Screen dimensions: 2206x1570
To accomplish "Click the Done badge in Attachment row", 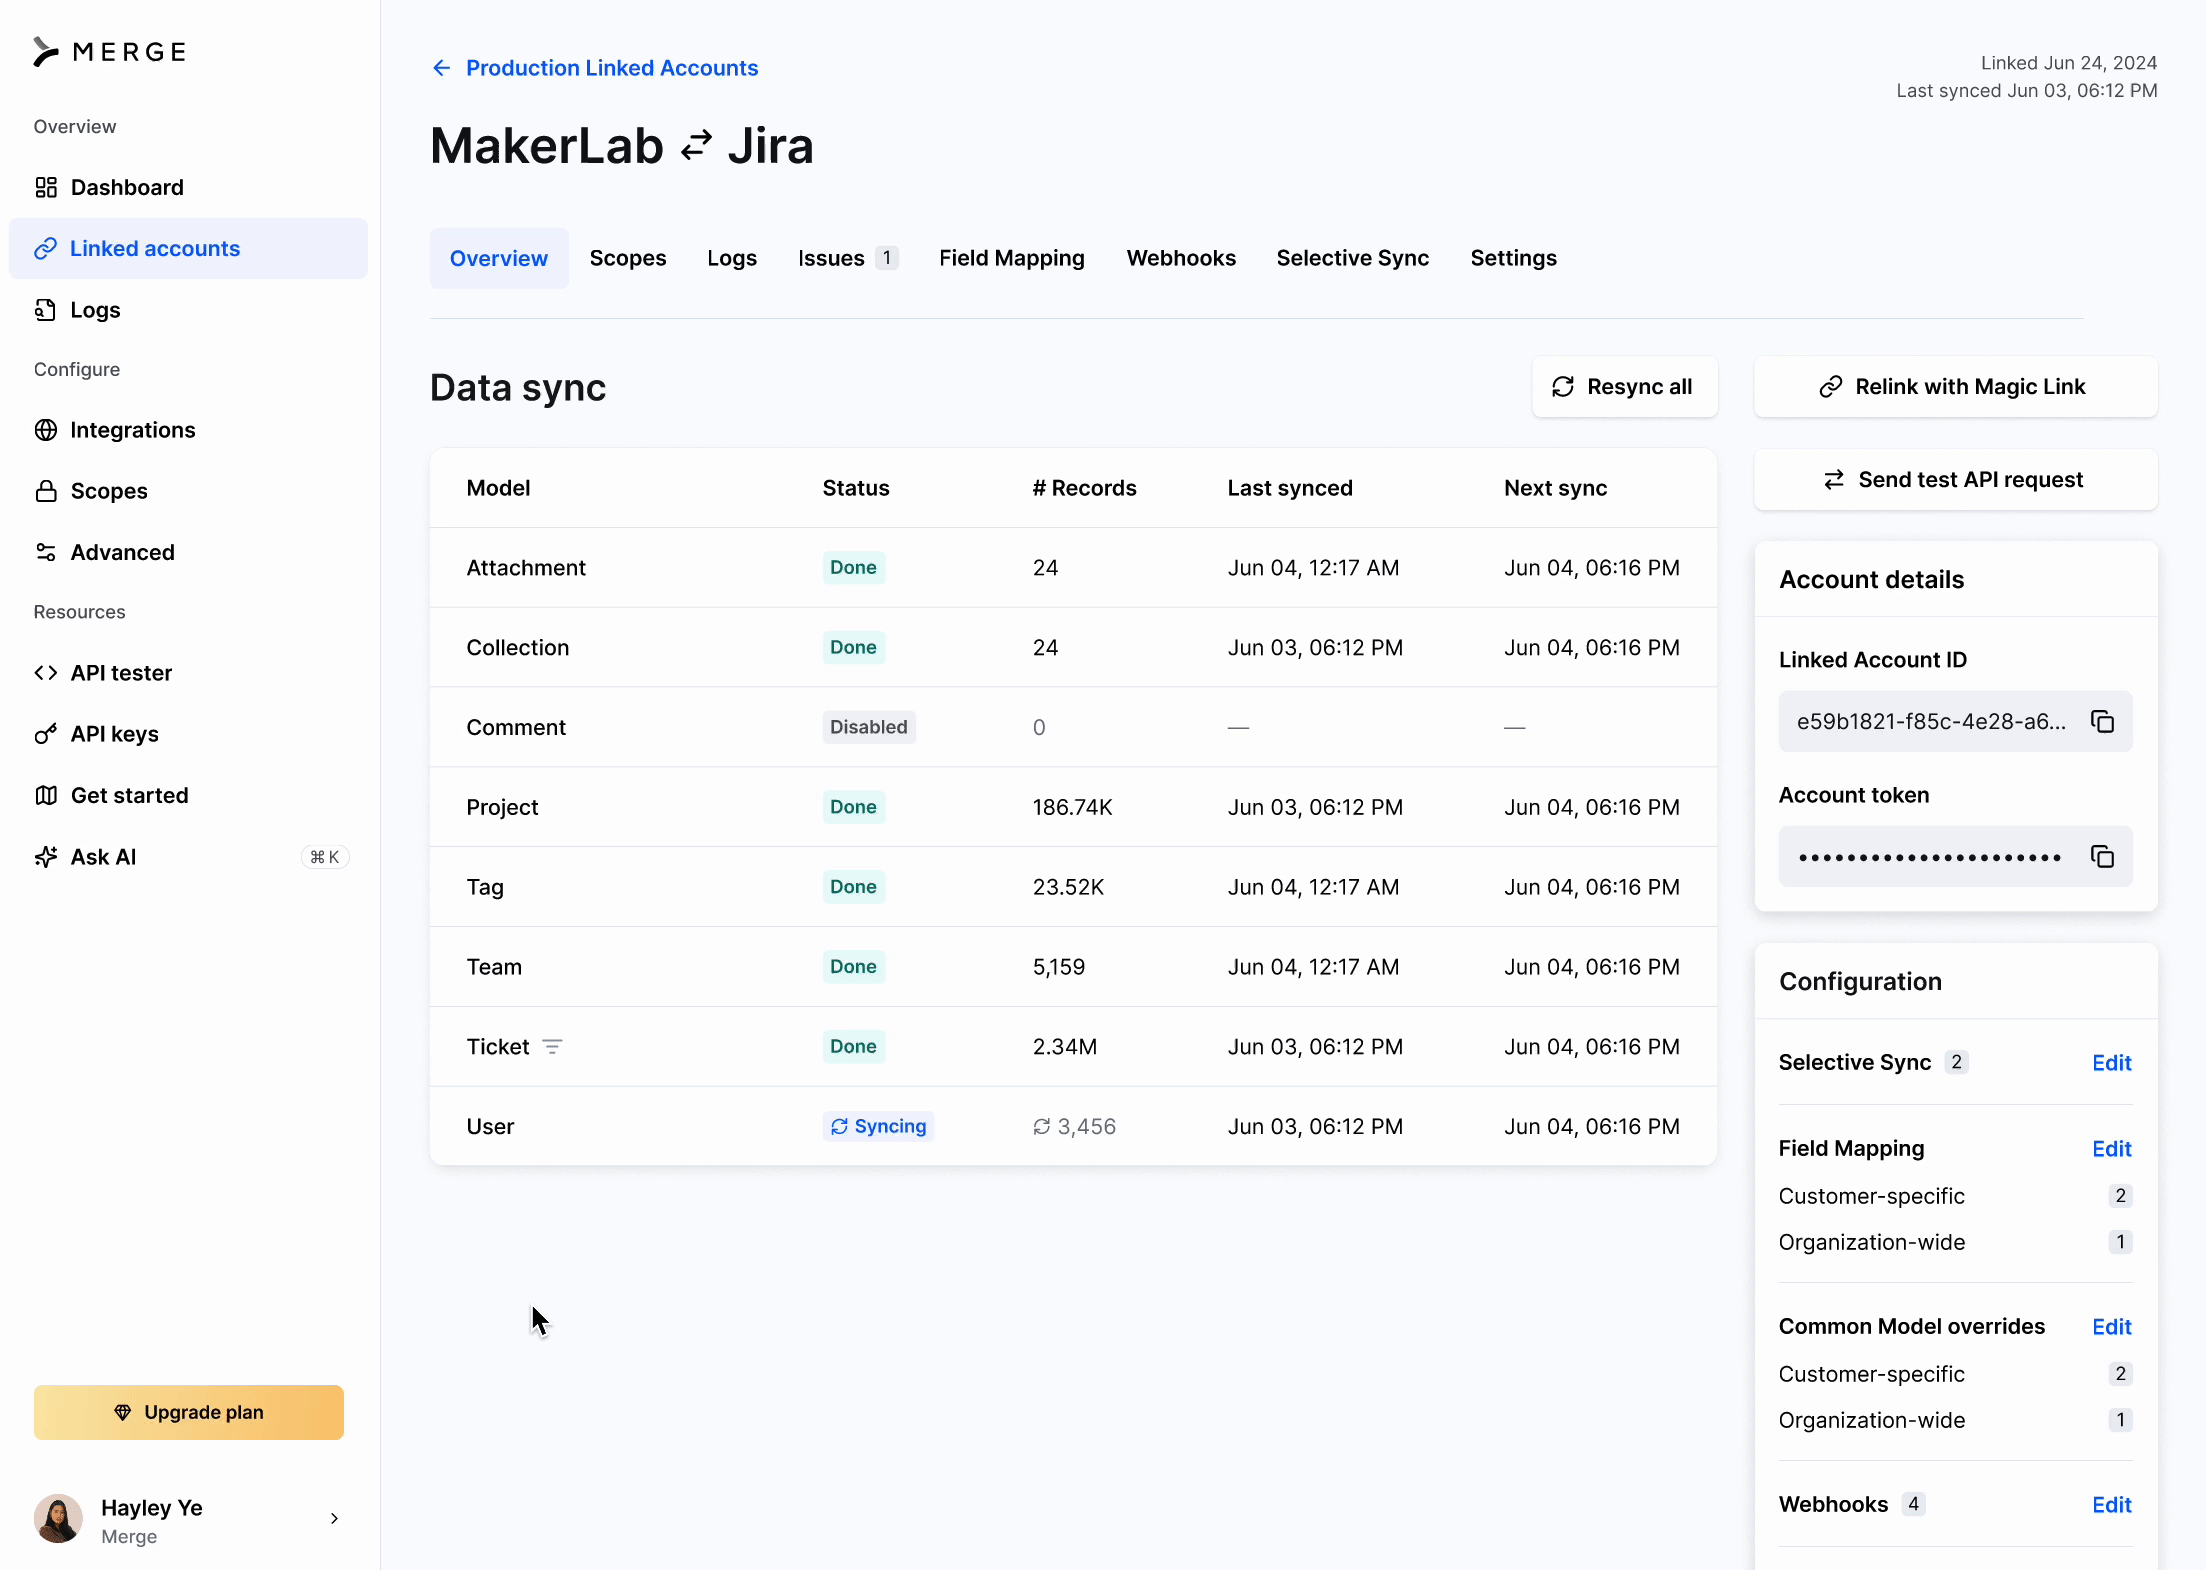I will (853, 567).
